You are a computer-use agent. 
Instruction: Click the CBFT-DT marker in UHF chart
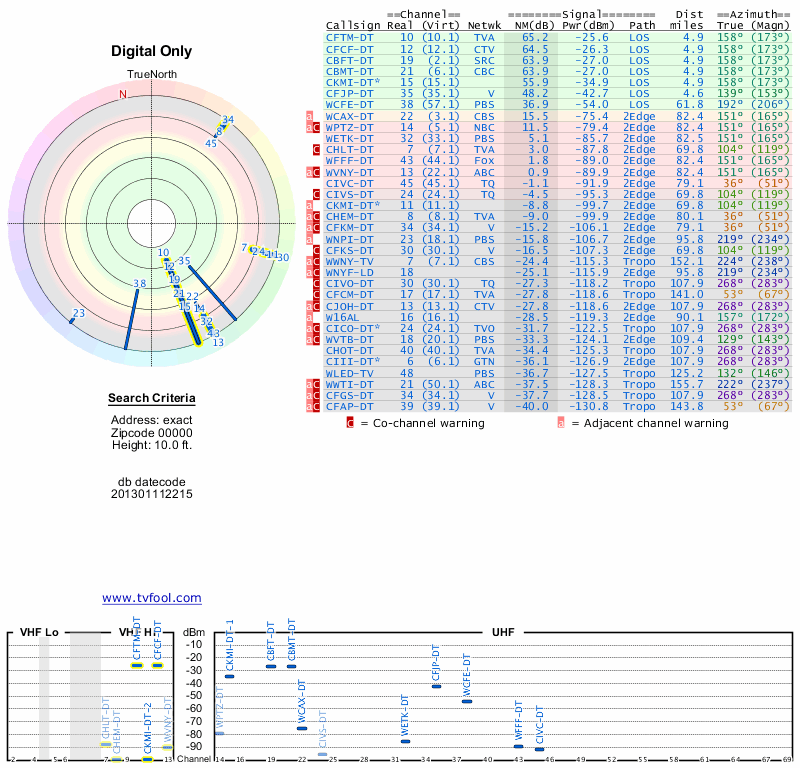coord(271,666)
